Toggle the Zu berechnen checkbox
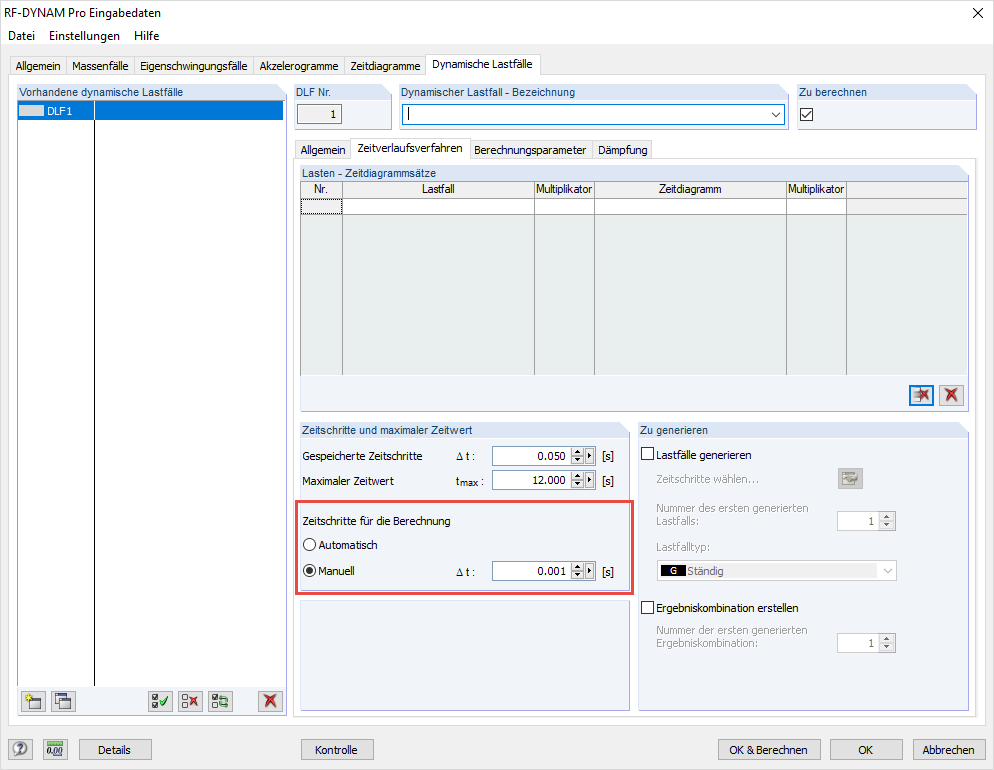 tap(806, 114)
